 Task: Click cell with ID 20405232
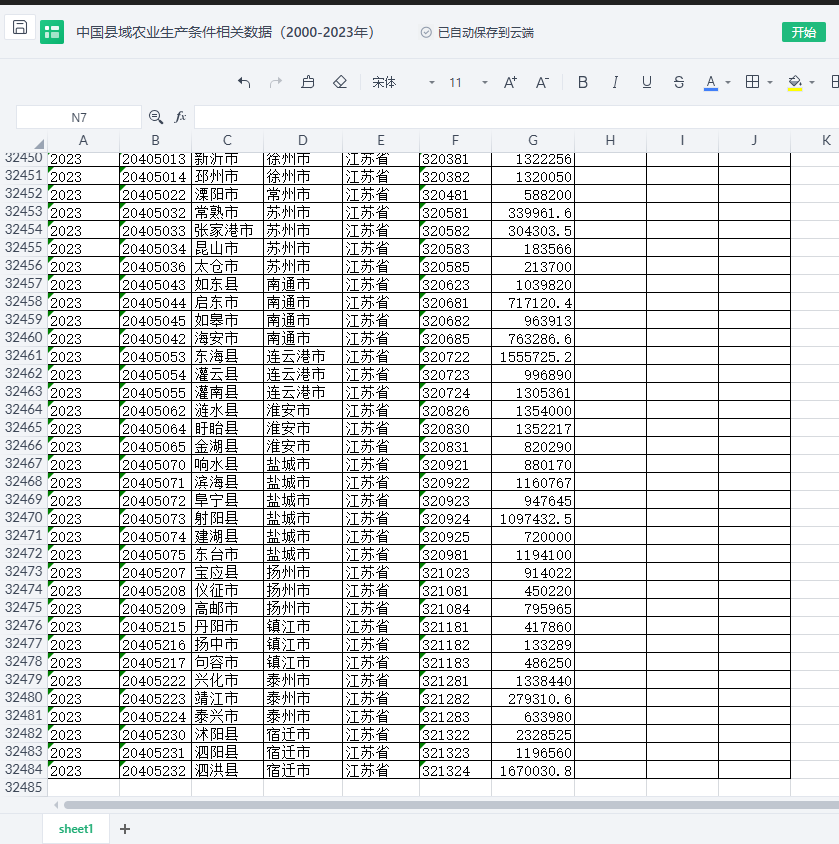pos(155,770)
